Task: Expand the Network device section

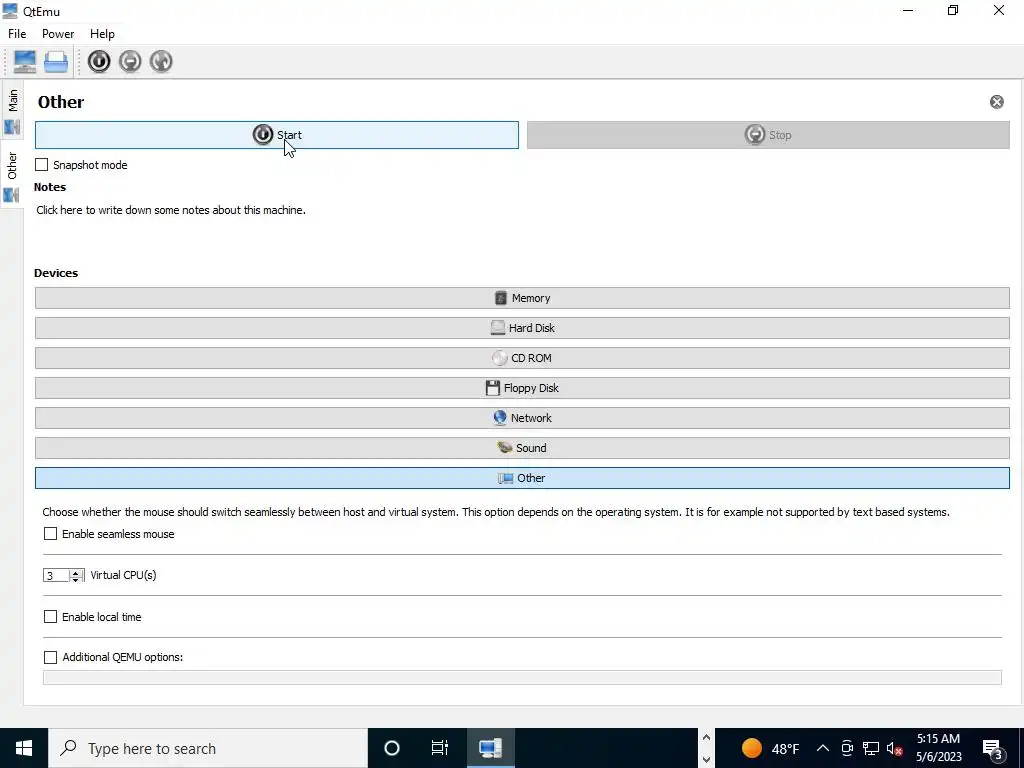Action: tap(522, 418)
